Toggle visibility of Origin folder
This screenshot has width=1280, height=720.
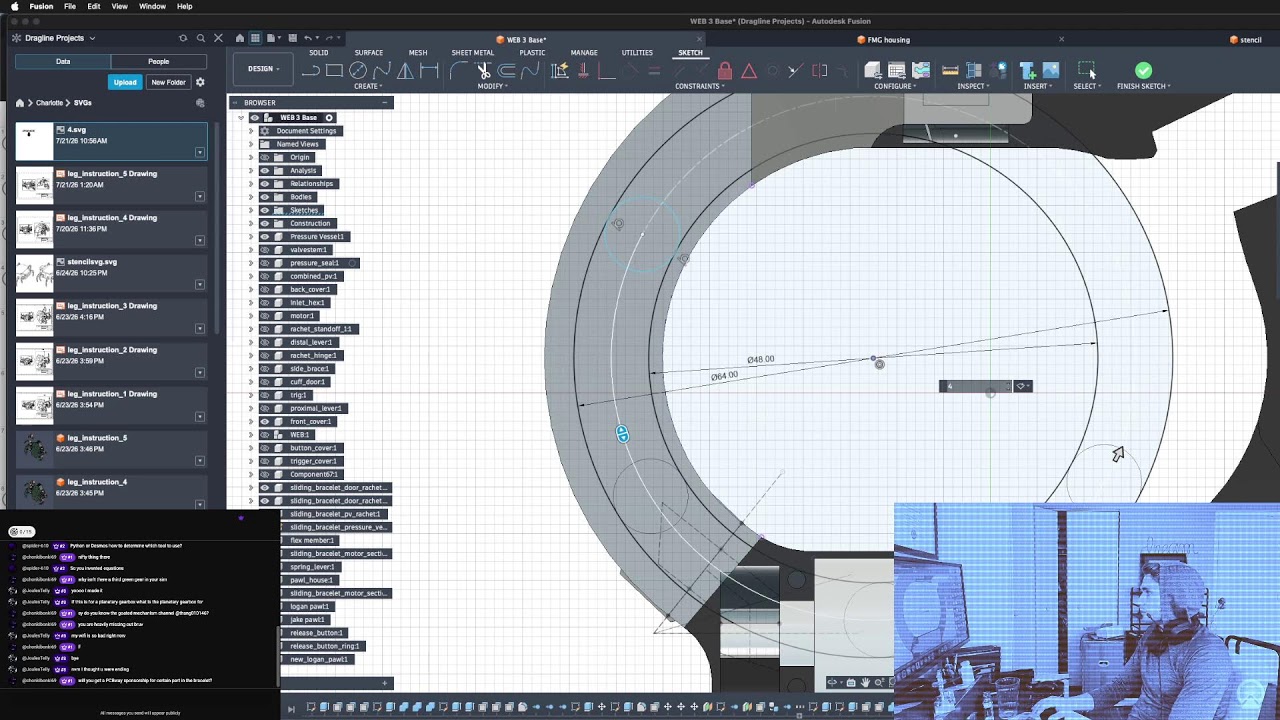pyautogui.click(x=265, y=157)
